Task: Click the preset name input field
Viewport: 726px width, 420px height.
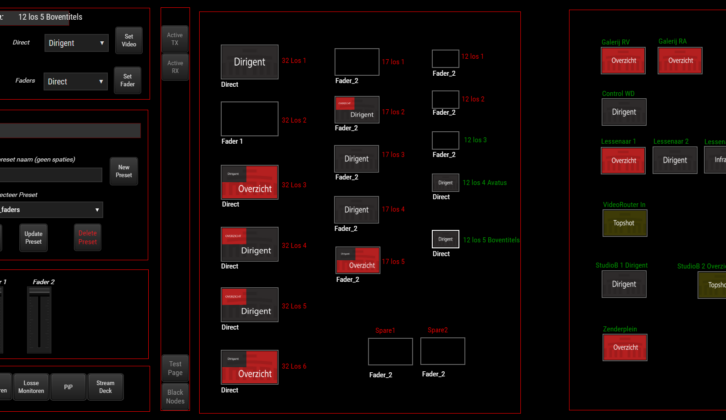Action: (x=50, y=175)
